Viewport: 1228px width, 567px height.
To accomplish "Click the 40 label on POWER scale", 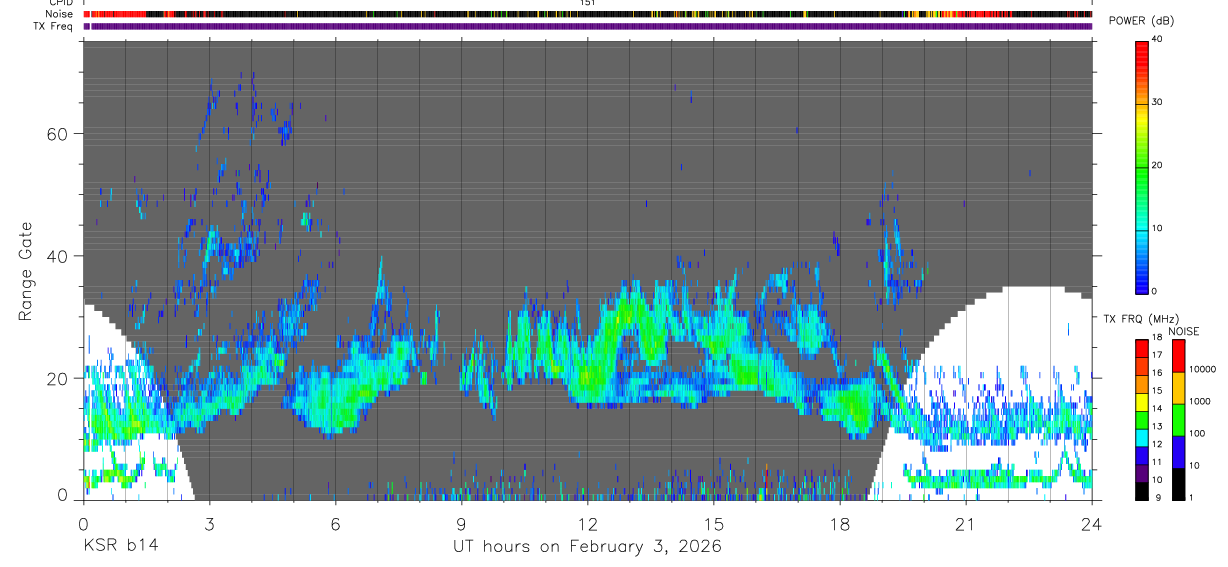I will coord(1156,40).
